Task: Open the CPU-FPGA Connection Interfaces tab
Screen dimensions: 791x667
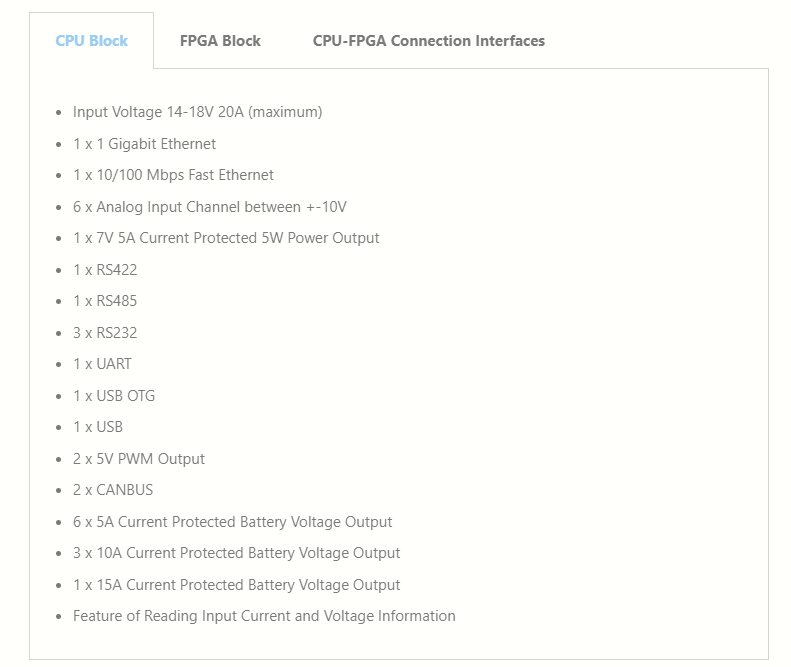Action: [x=428, y=41]
